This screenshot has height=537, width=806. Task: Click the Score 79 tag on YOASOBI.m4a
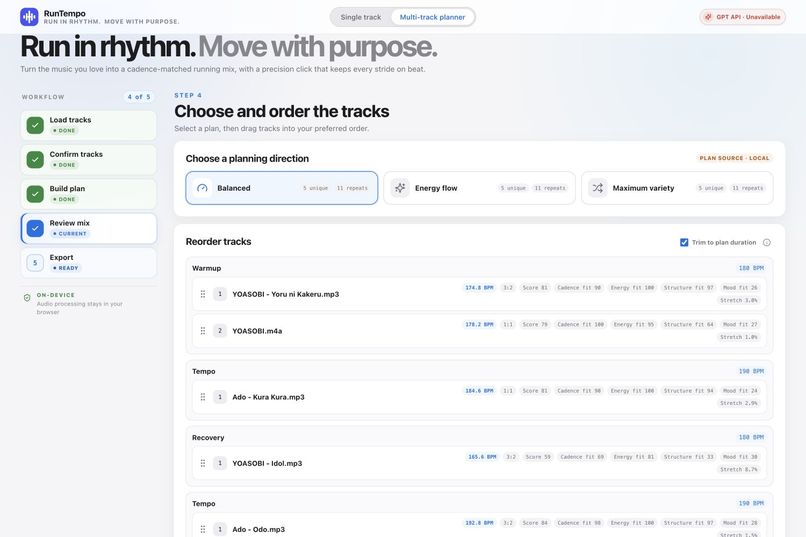tap(535, 325)
